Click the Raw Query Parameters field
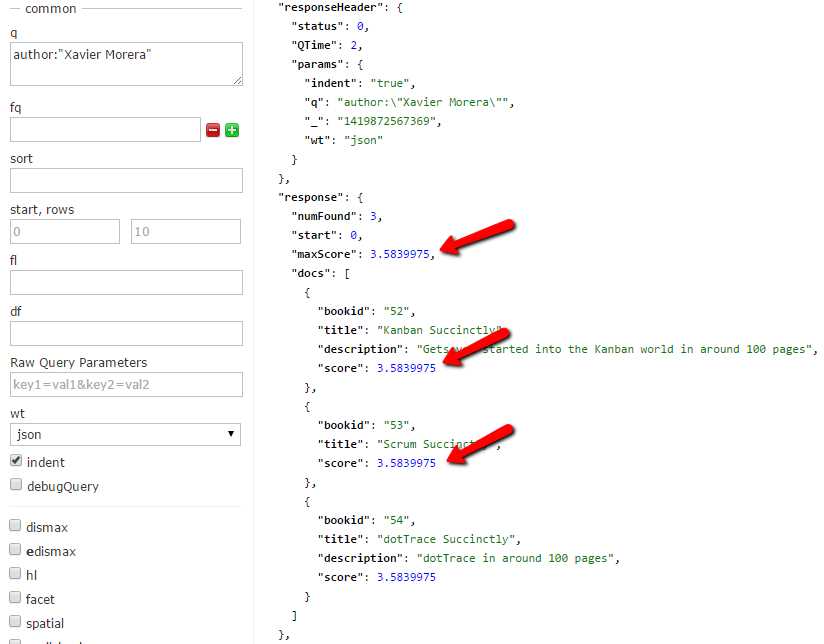824x644 pixels. [126, 384]
